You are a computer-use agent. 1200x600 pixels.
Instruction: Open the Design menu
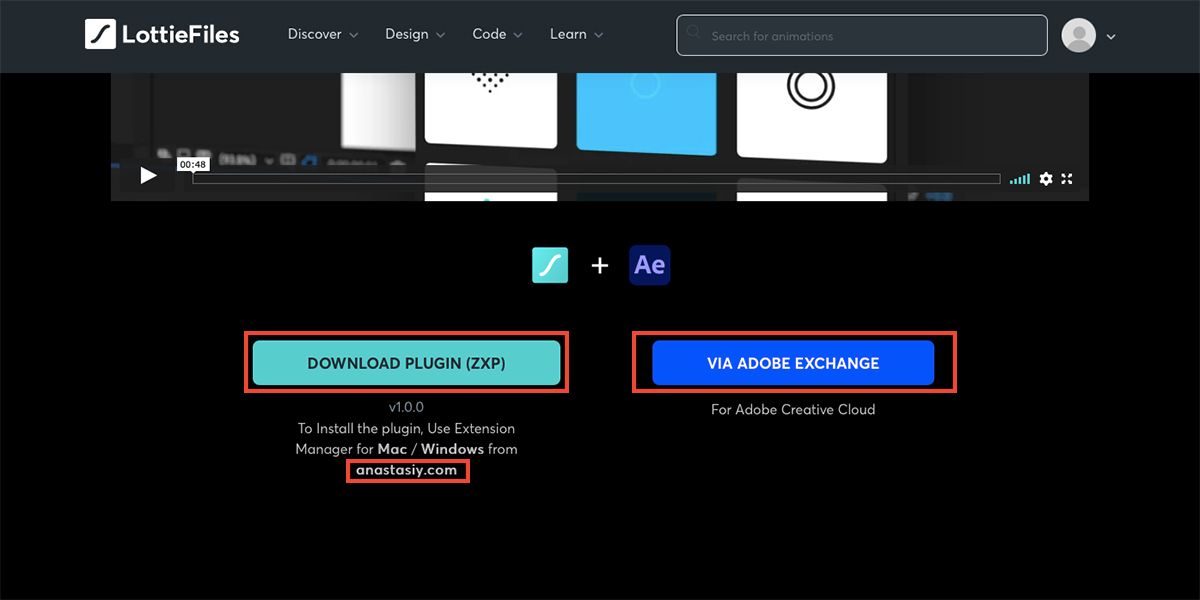coord(415,34)
